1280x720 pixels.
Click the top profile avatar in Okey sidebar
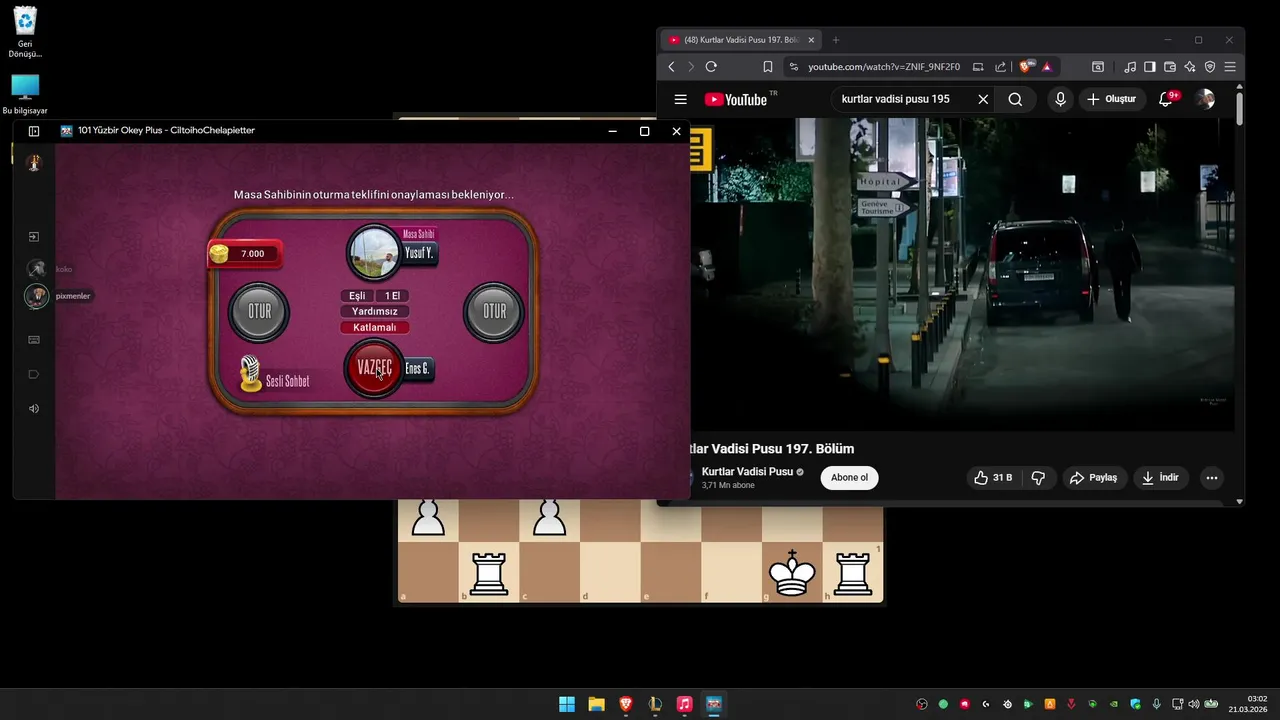[34, 162]
